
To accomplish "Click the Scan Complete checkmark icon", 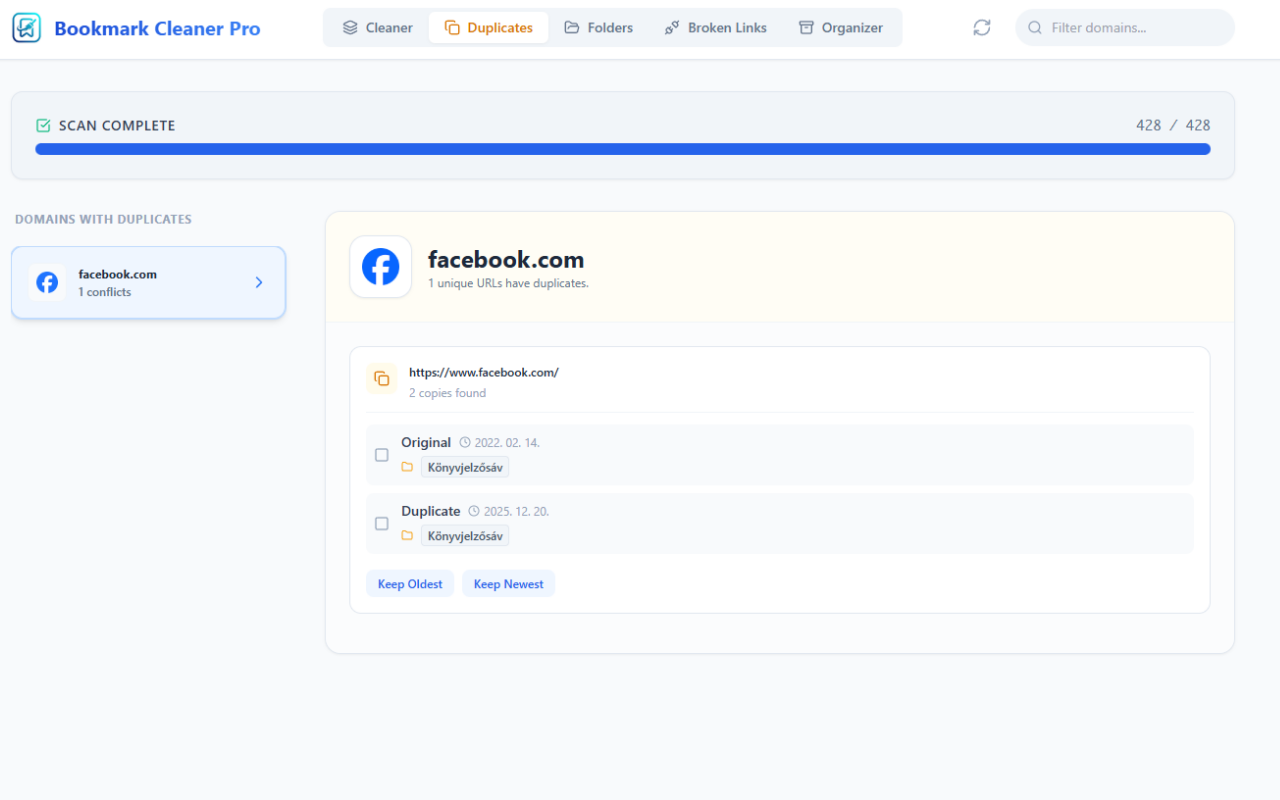I will [x=43, y=125].
